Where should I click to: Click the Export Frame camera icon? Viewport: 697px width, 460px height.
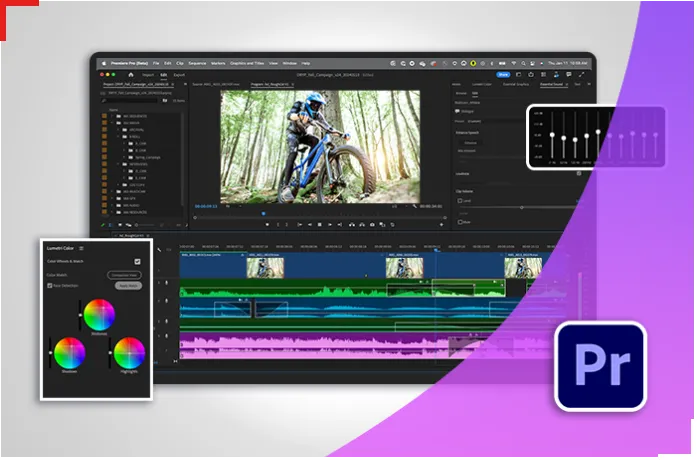pos(372,225)
